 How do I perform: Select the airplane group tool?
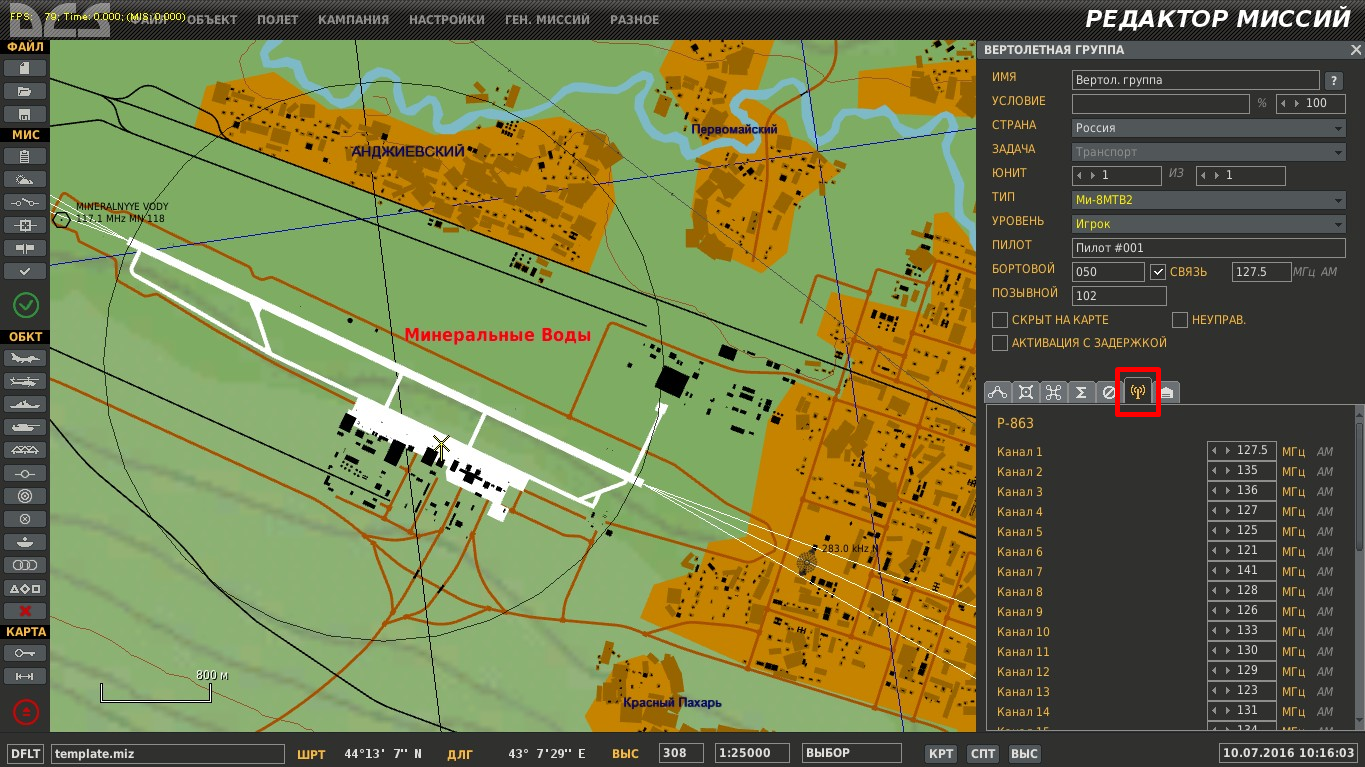coord(25,357)
